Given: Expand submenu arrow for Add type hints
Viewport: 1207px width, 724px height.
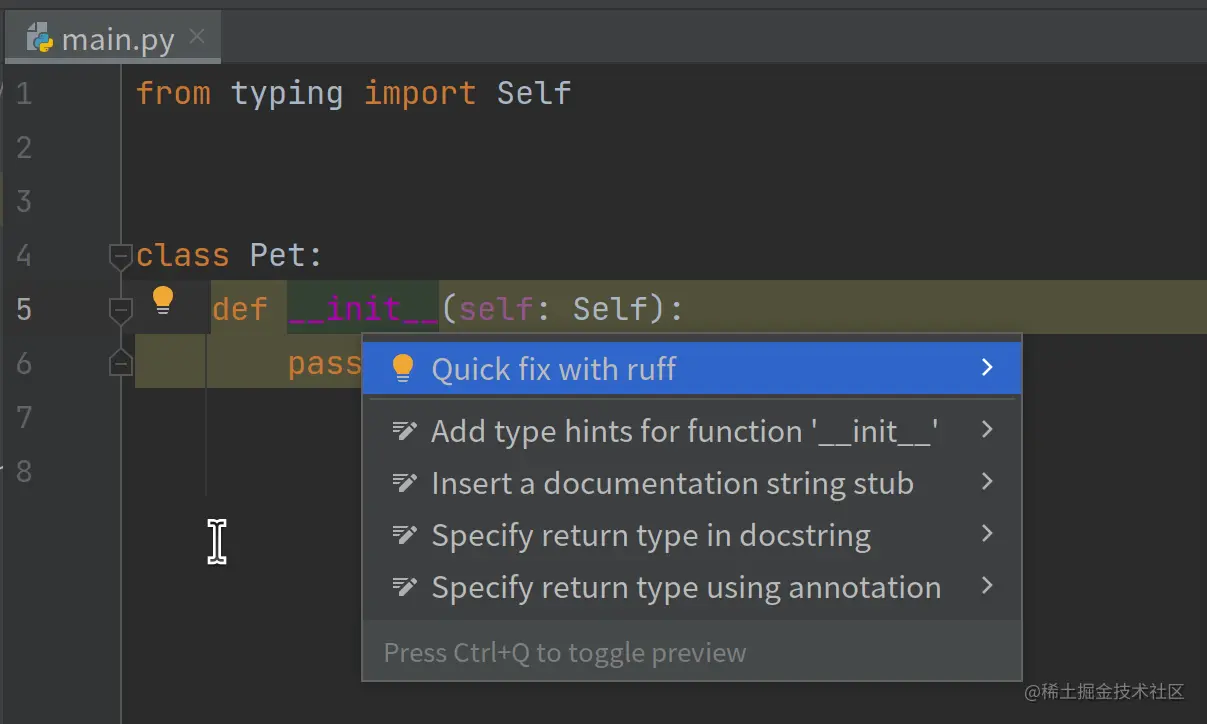Looking at the screenshot, I should (987, 429).
